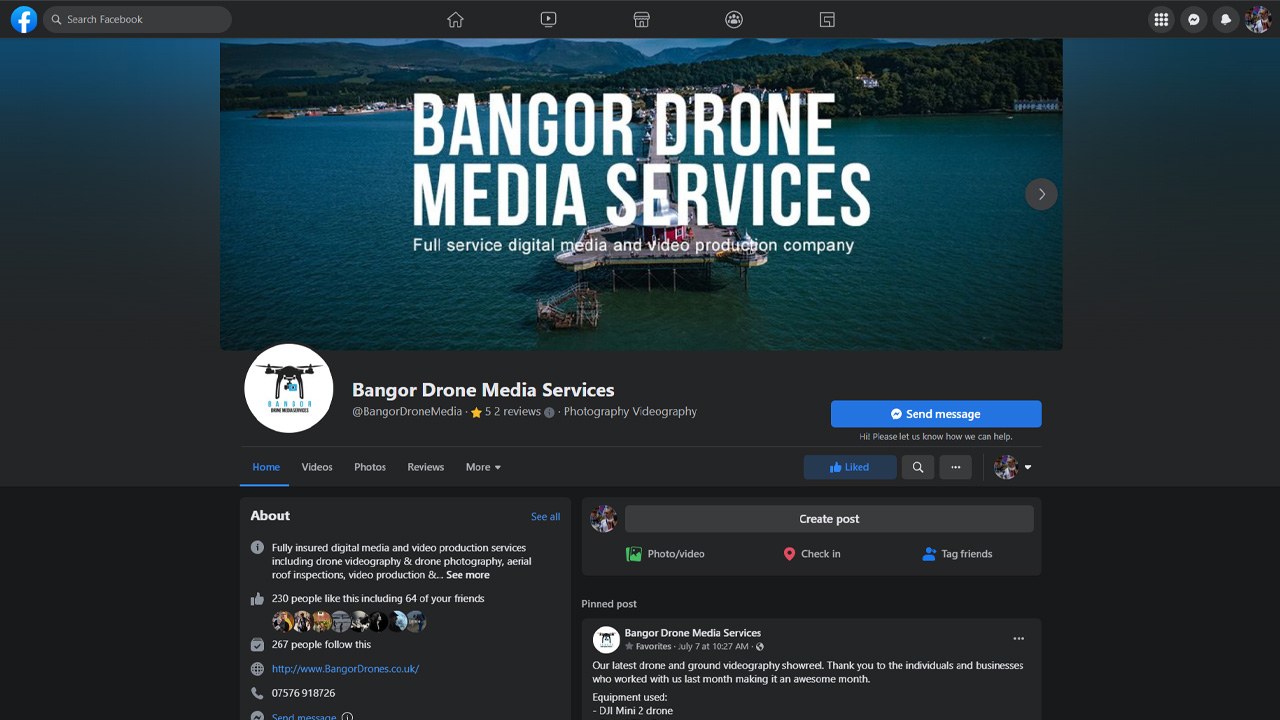
Task: Click the Facebook logo icon
Action: (x=24, y=19)
